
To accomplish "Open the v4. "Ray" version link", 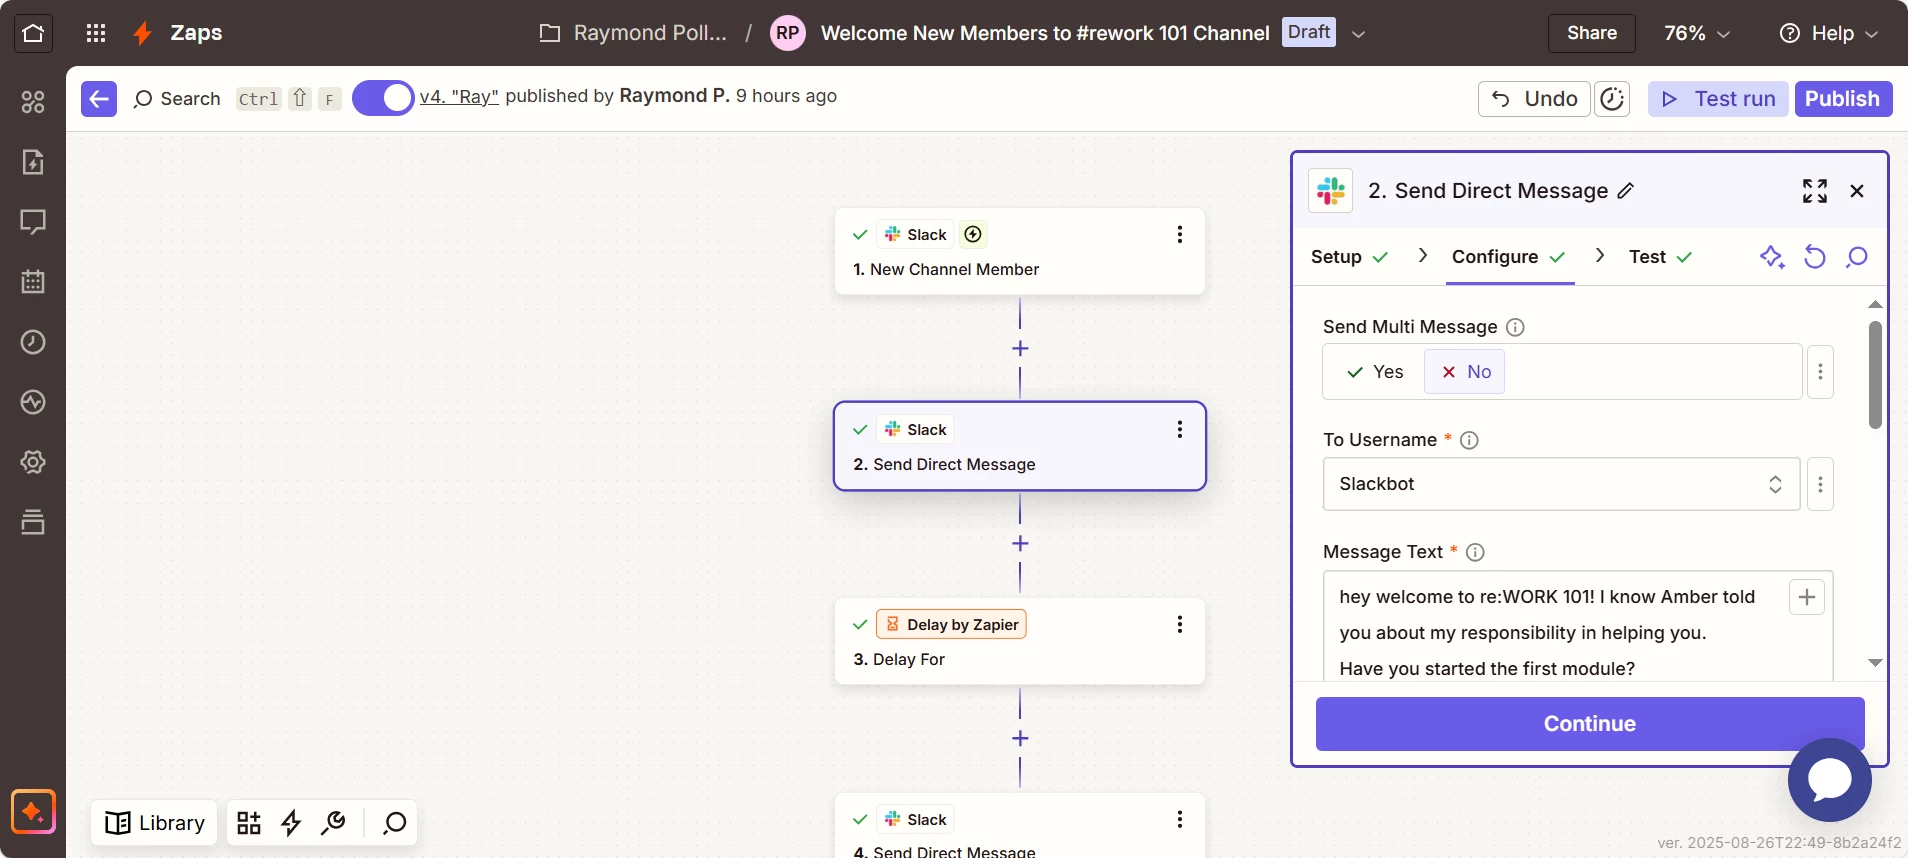I will coord(459,96).
